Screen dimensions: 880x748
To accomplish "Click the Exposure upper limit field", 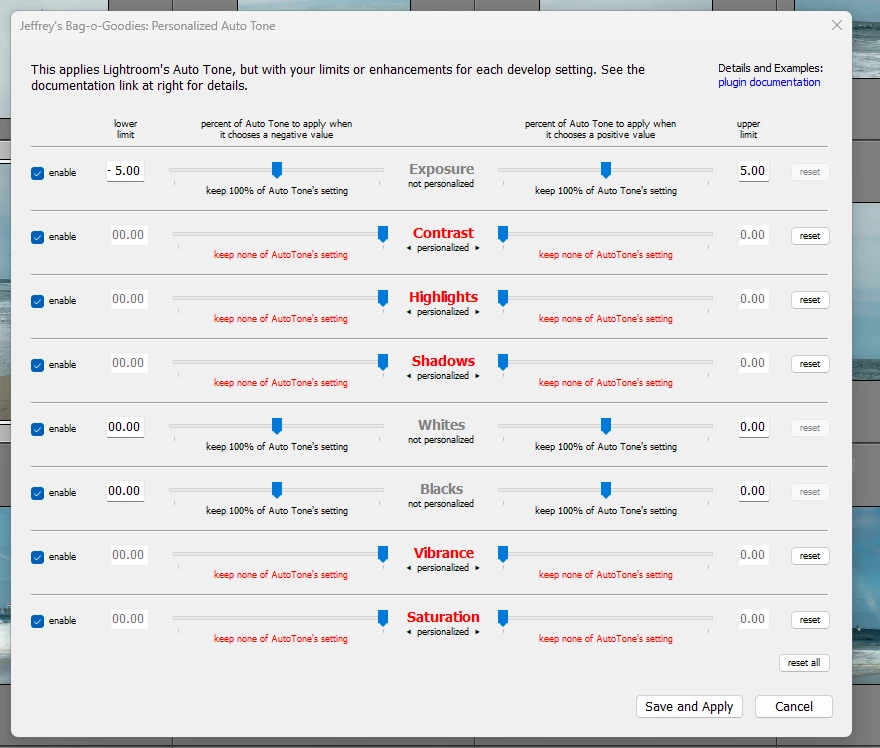I will (x=752, y=171).
